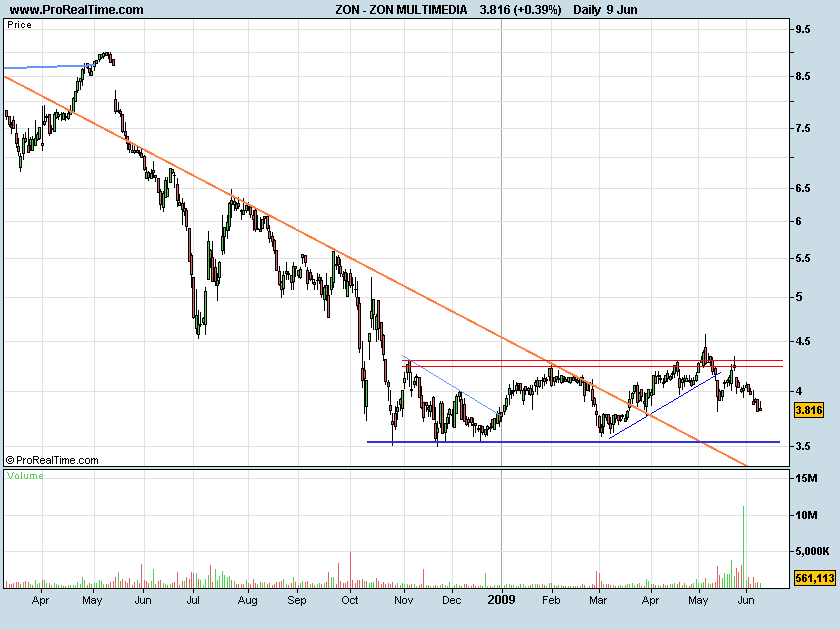Click the May 2009 date label at right
The image size is (840, 630).
pos(698,601)
